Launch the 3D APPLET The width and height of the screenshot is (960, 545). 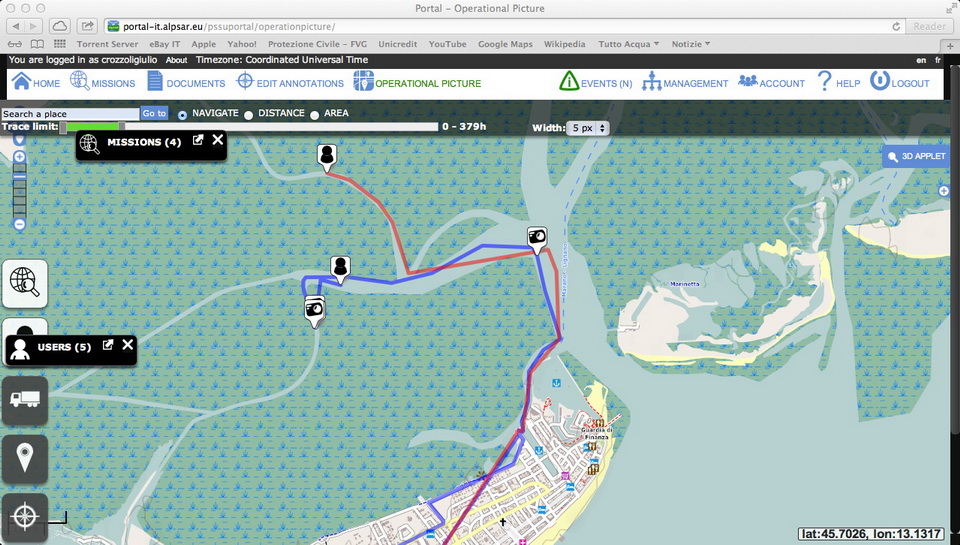[x=916, y=157]
